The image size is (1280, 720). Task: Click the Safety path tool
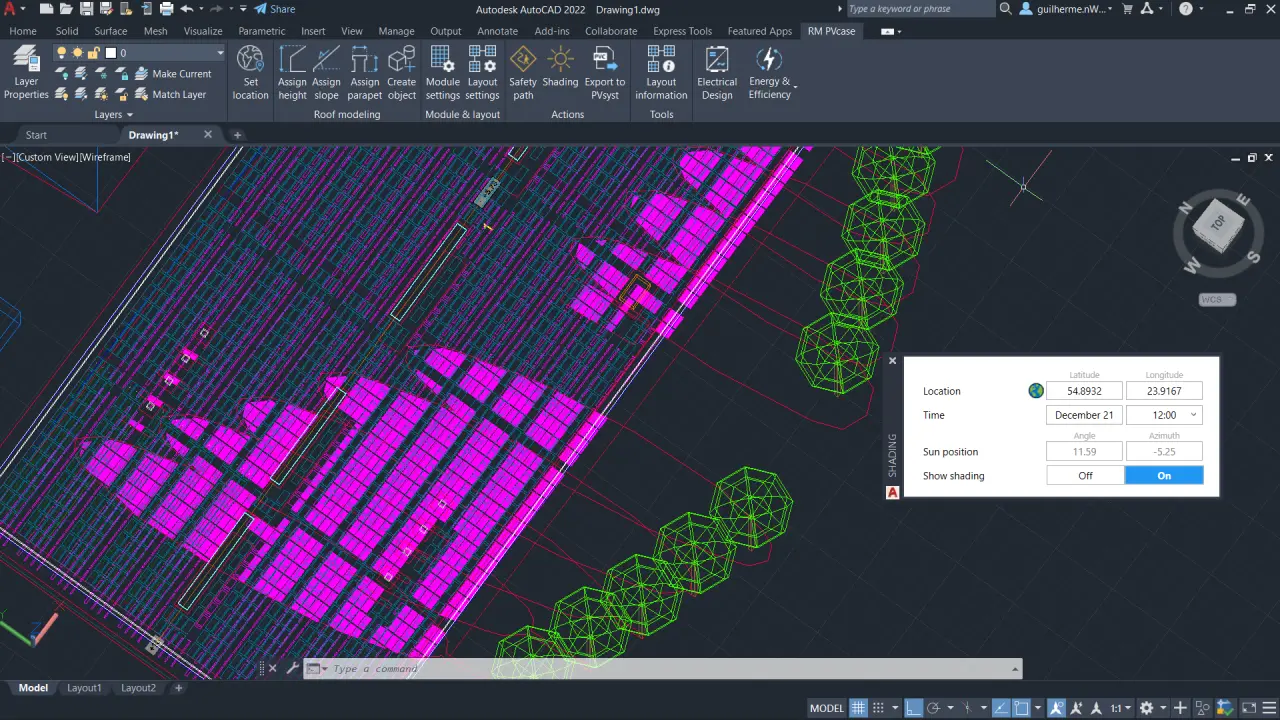click(522, 72)
